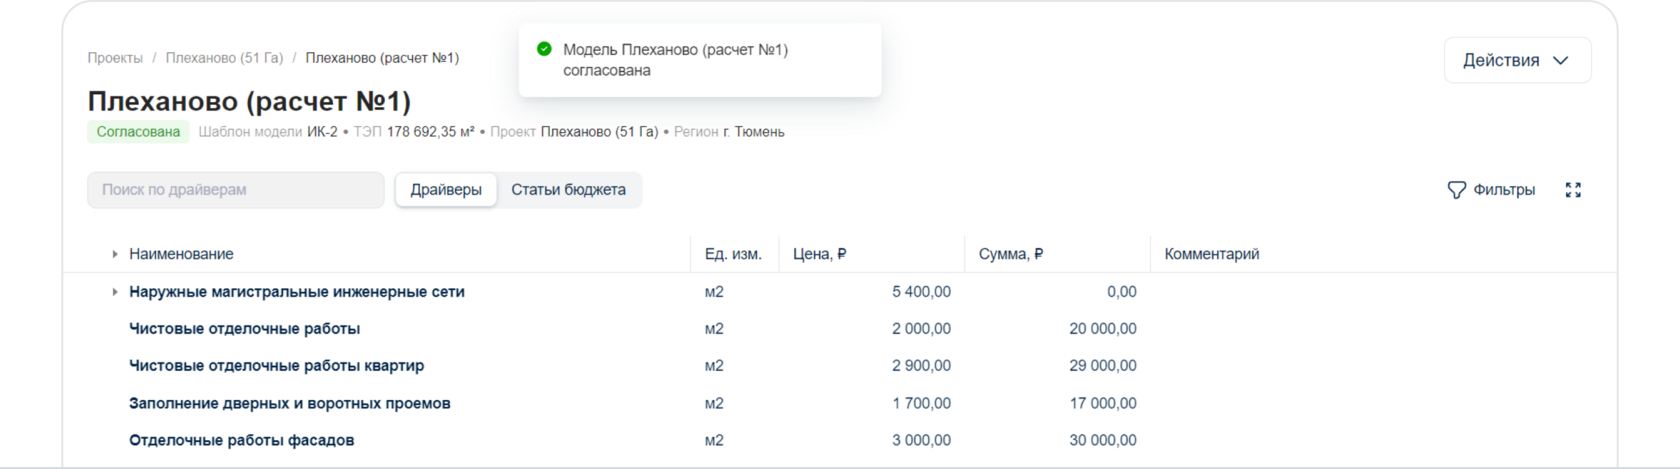Click the Комментарий column header
Image resolution: width=1680 pixels, height=469 pixels.
[x=1211, y=254]
